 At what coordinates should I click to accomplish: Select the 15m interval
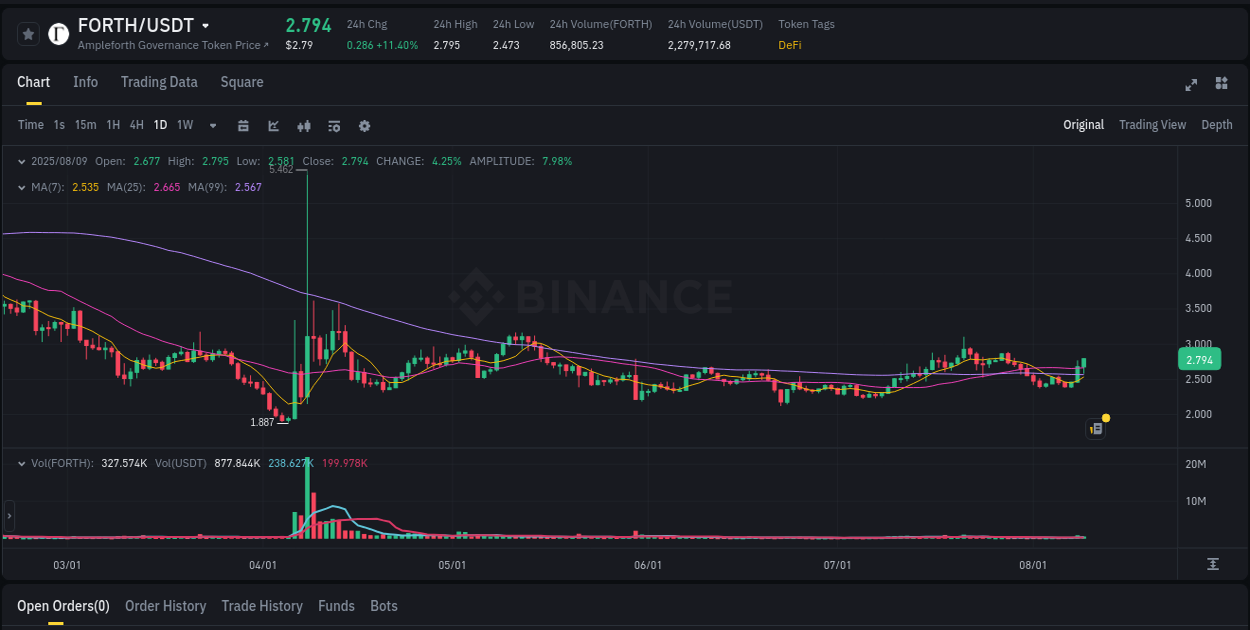pyautogui.click(x=88, y=125)
